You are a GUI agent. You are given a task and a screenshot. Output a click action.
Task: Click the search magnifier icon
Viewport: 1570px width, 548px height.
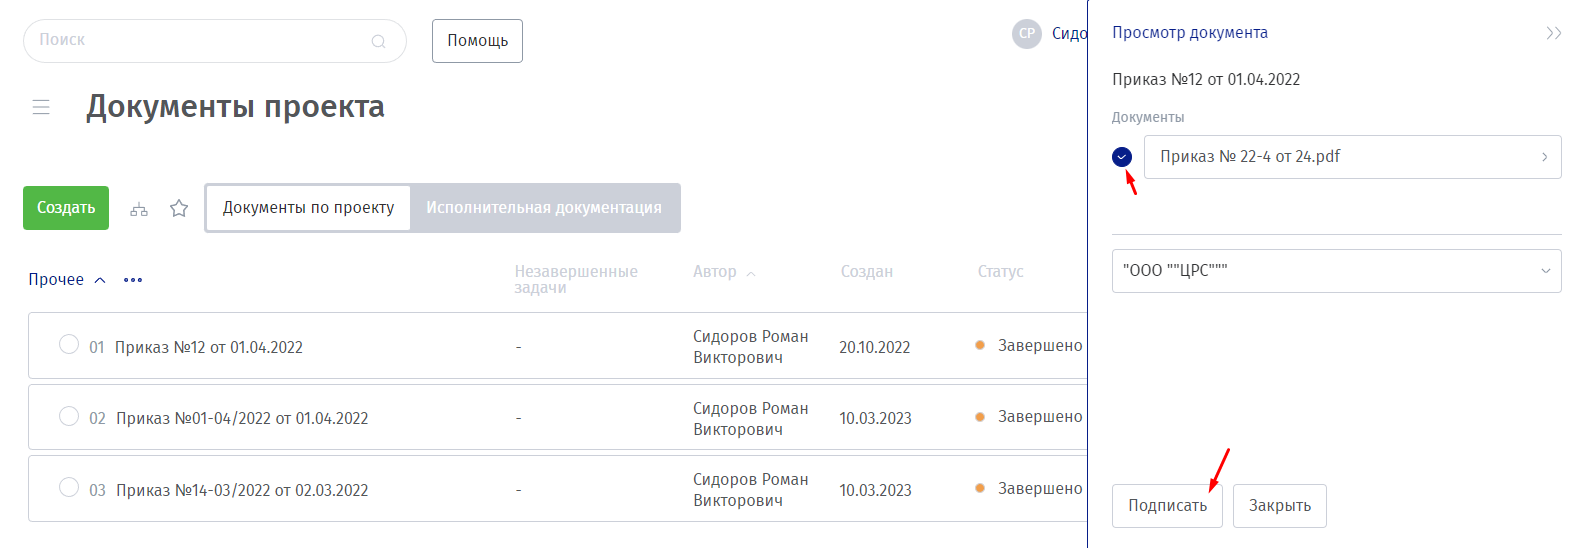[x=378, y=41]
